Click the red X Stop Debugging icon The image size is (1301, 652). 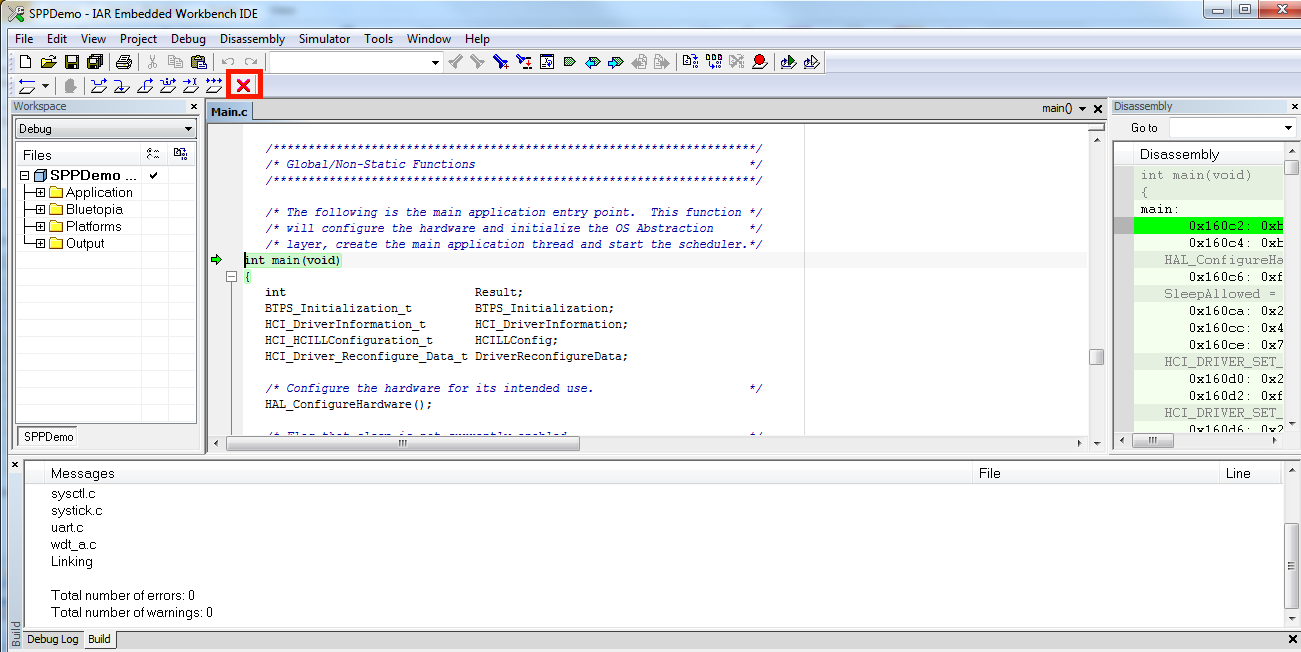243,86
